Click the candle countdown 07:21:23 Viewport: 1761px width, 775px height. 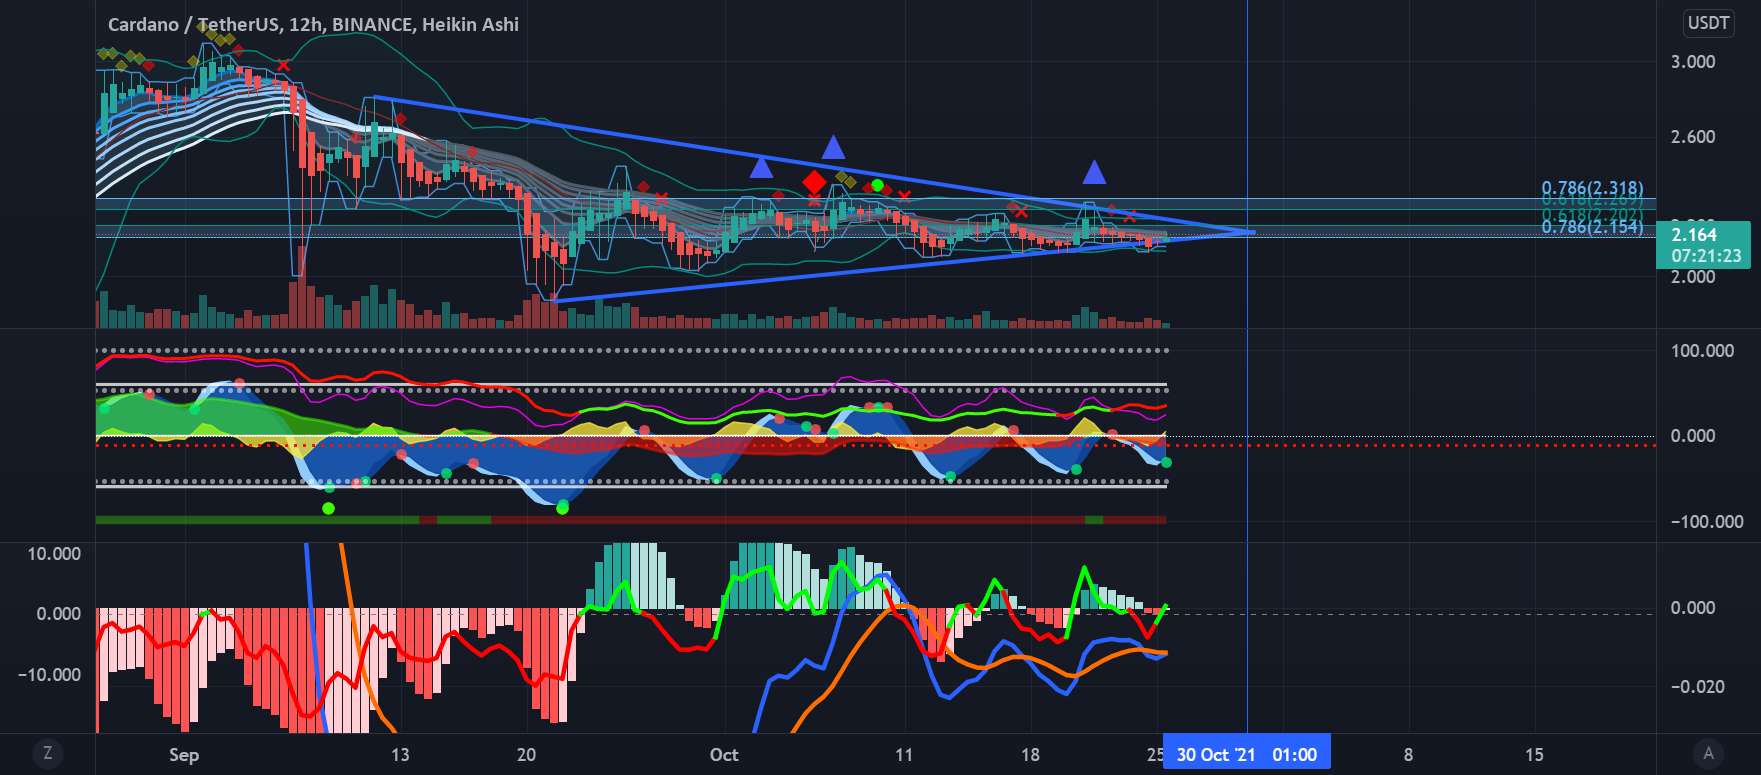point(1706,256)
